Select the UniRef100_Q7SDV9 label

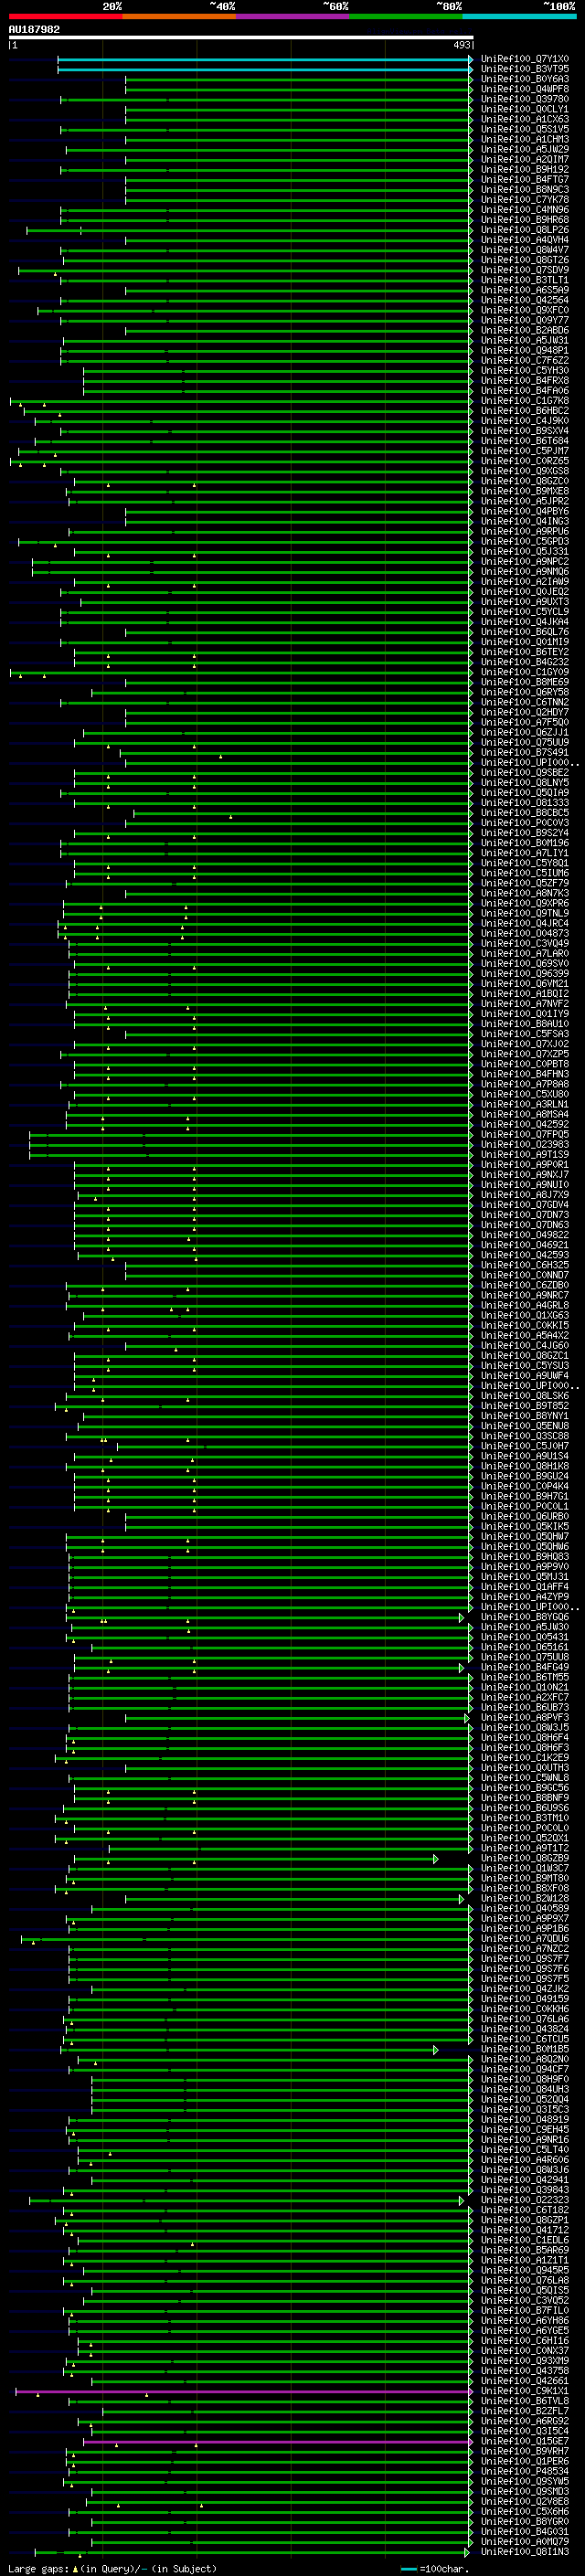coord(525,271)
